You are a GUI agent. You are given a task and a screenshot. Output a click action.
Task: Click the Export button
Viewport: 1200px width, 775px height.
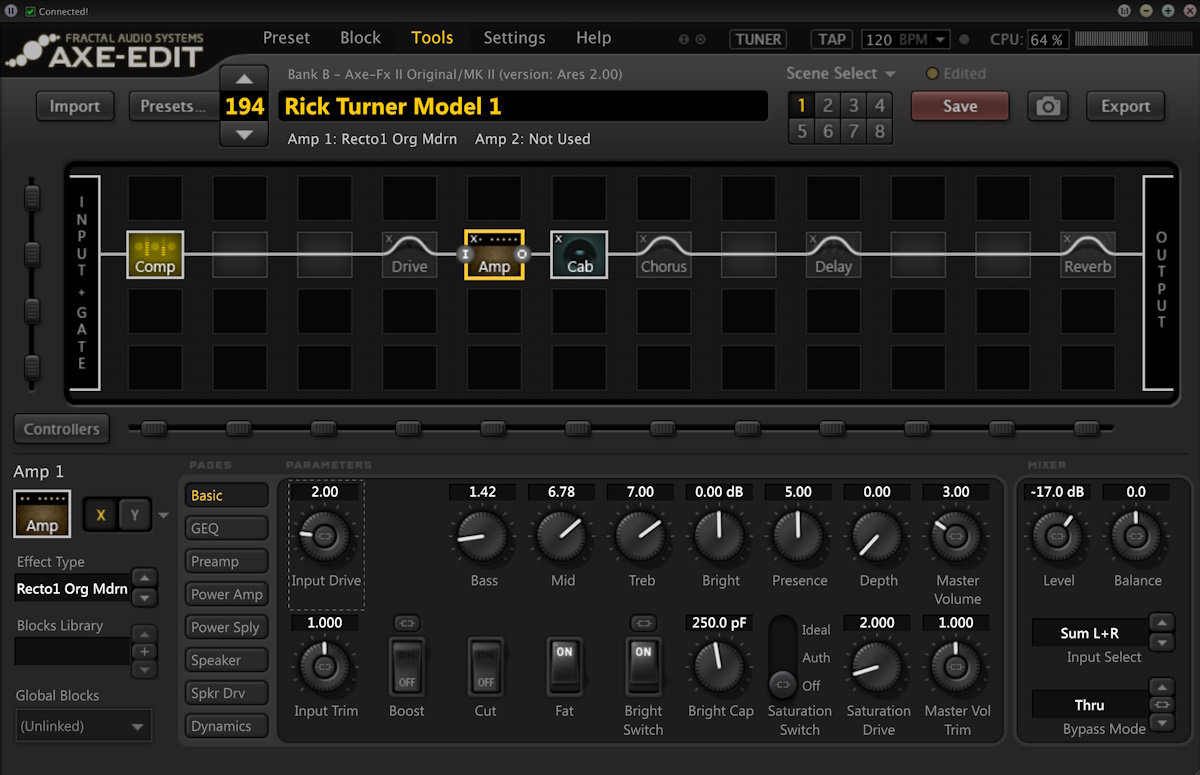tap(1126, 106)
